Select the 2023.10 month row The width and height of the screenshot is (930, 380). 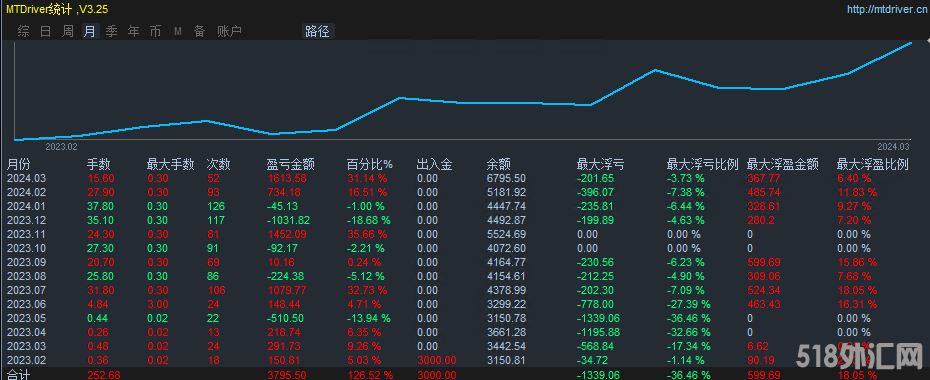[465, 248]
